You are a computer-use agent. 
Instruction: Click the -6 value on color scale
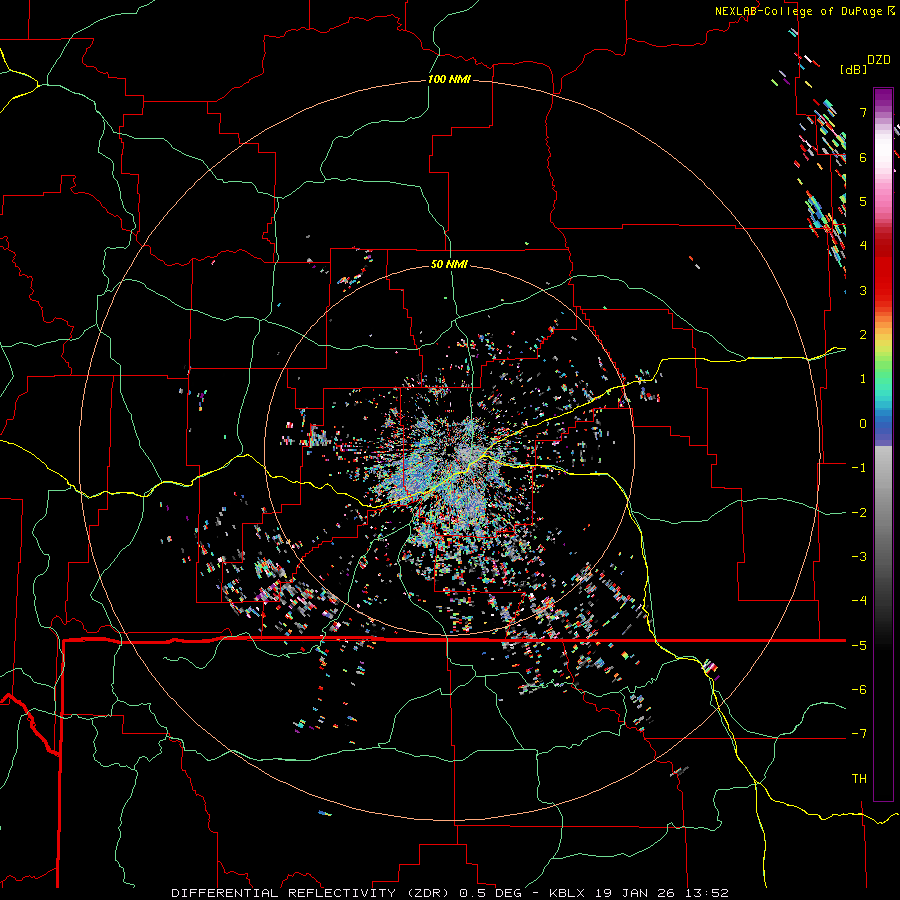(x=859, y=690)
